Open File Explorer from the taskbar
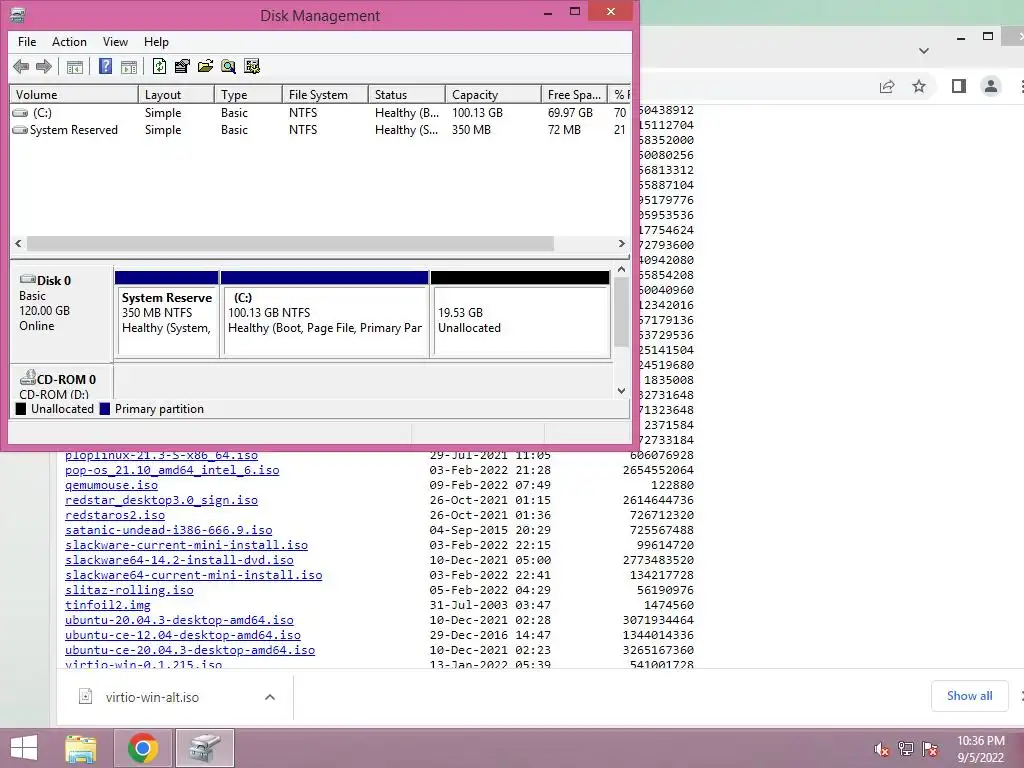This screenshot has width=1024, height=768. [x=81, y=748]
